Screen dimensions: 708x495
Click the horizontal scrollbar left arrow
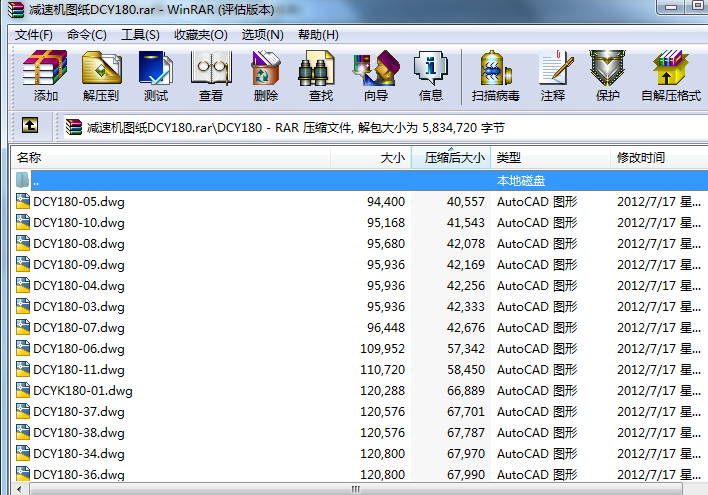click(19, 489)
